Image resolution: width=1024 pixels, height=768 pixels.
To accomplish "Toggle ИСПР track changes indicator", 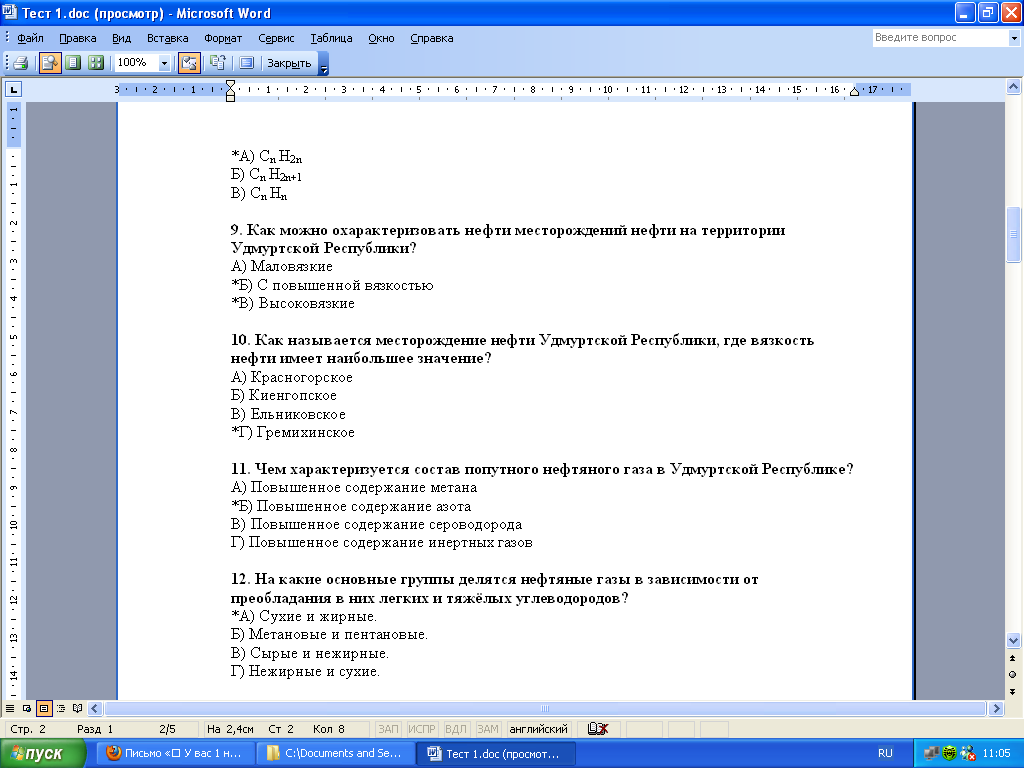I will 421,729.
